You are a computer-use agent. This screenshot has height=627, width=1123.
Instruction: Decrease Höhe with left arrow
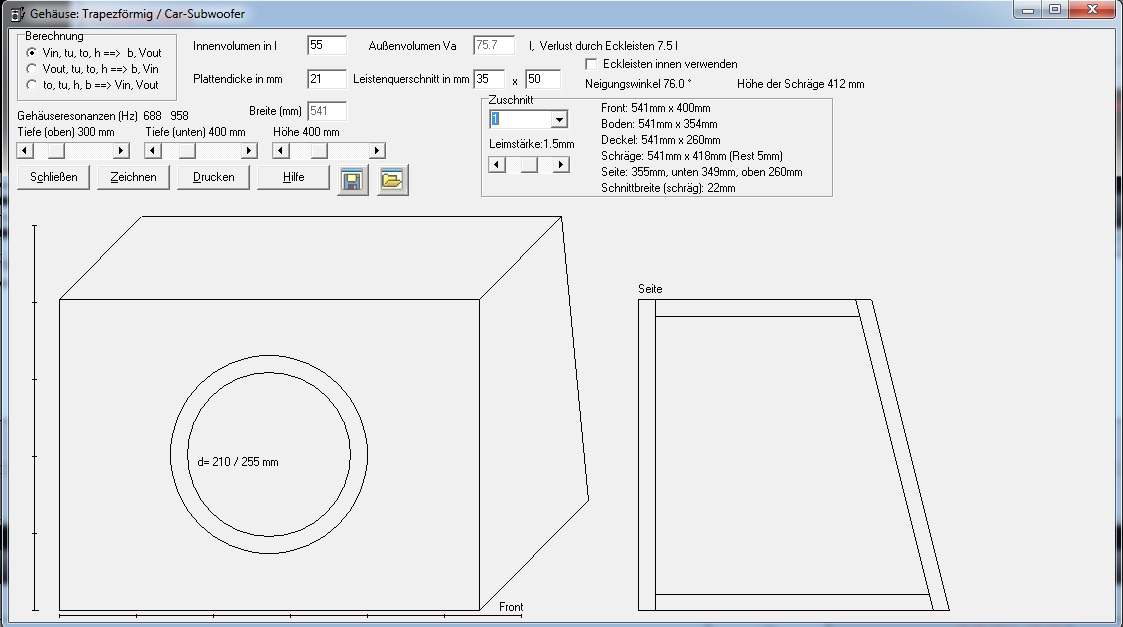tap(281, 150)
